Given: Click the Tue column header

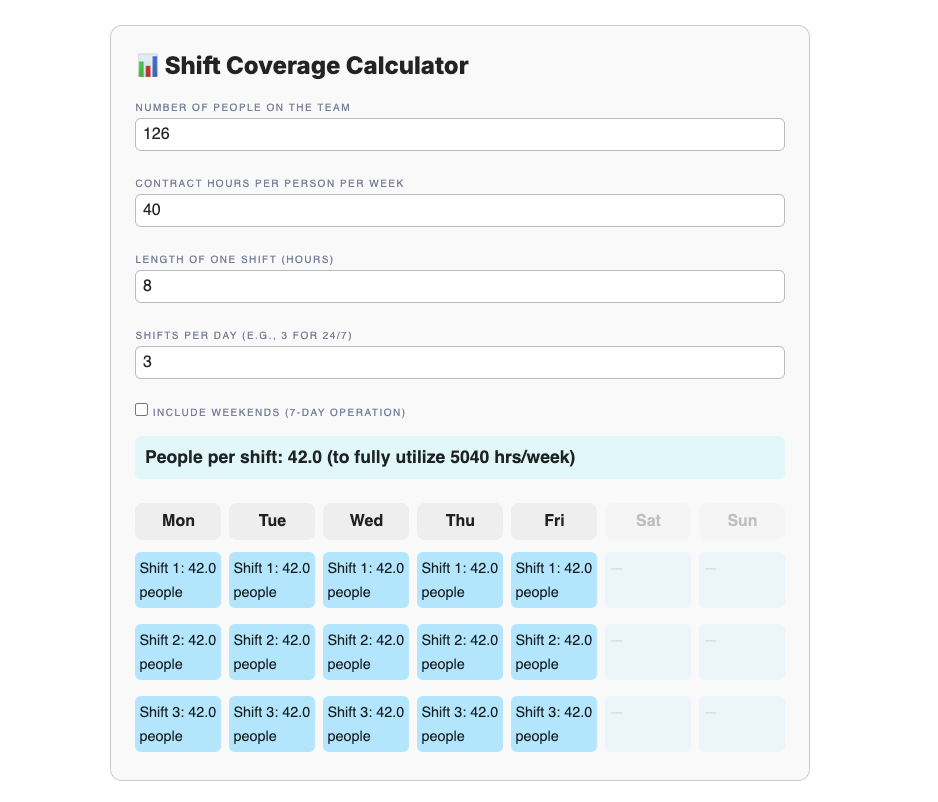Looking at the screenshot, I should coord(271,520).
